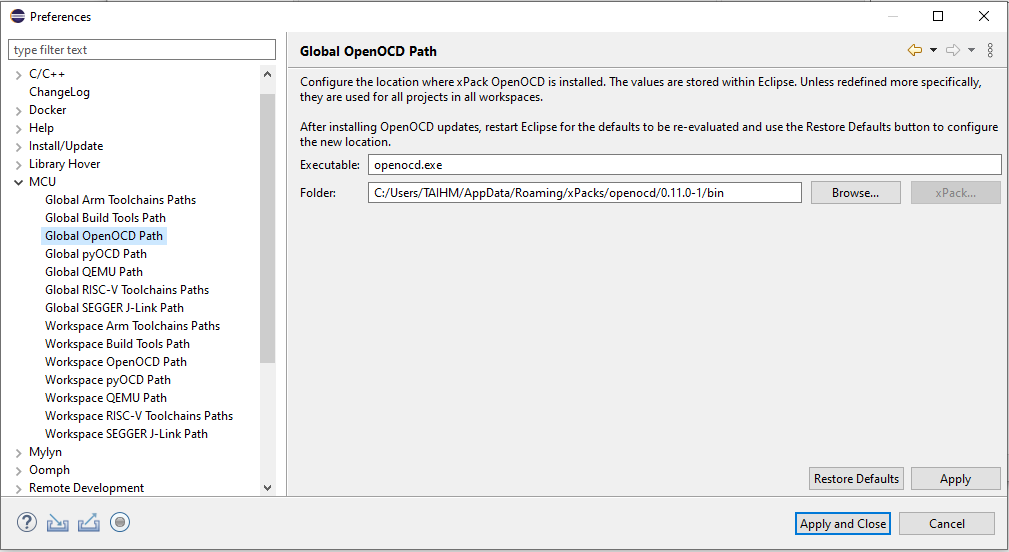1009x552 pixels.
Task: Click Apply and Close
Action: [x=842, y=524]
